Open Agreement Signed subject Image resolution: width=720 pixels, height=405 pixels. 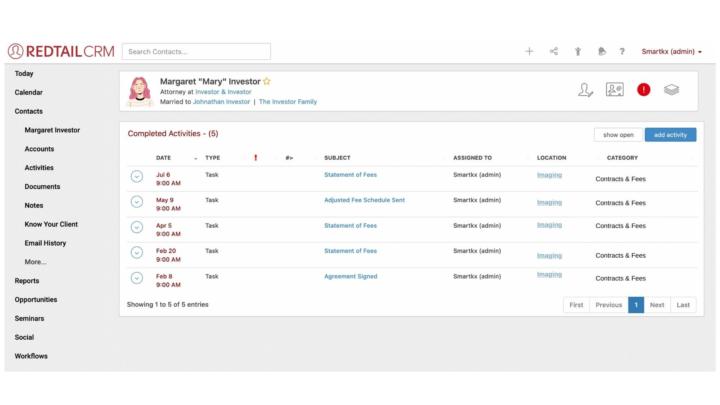[351, 276]
